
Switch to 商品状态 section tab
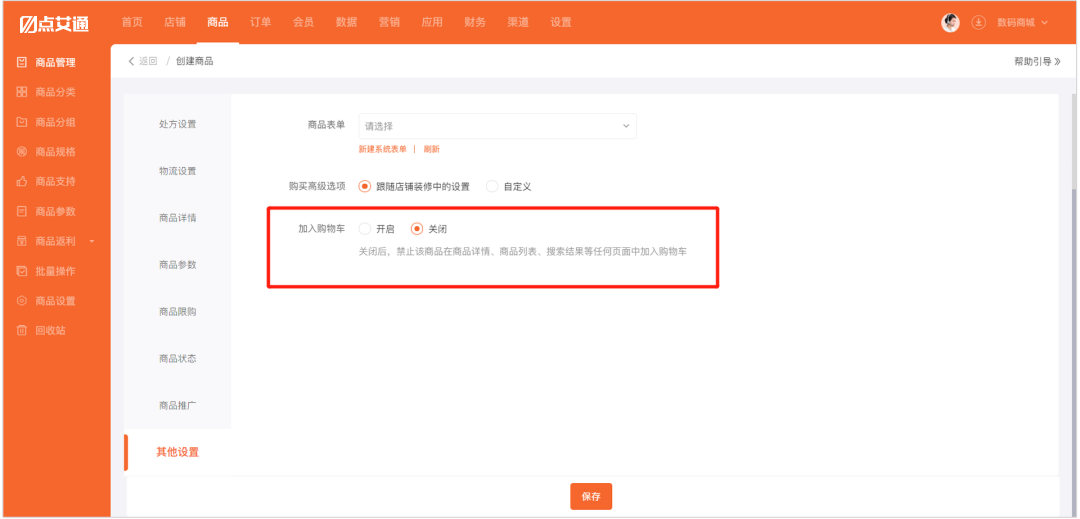coord(178,359)
